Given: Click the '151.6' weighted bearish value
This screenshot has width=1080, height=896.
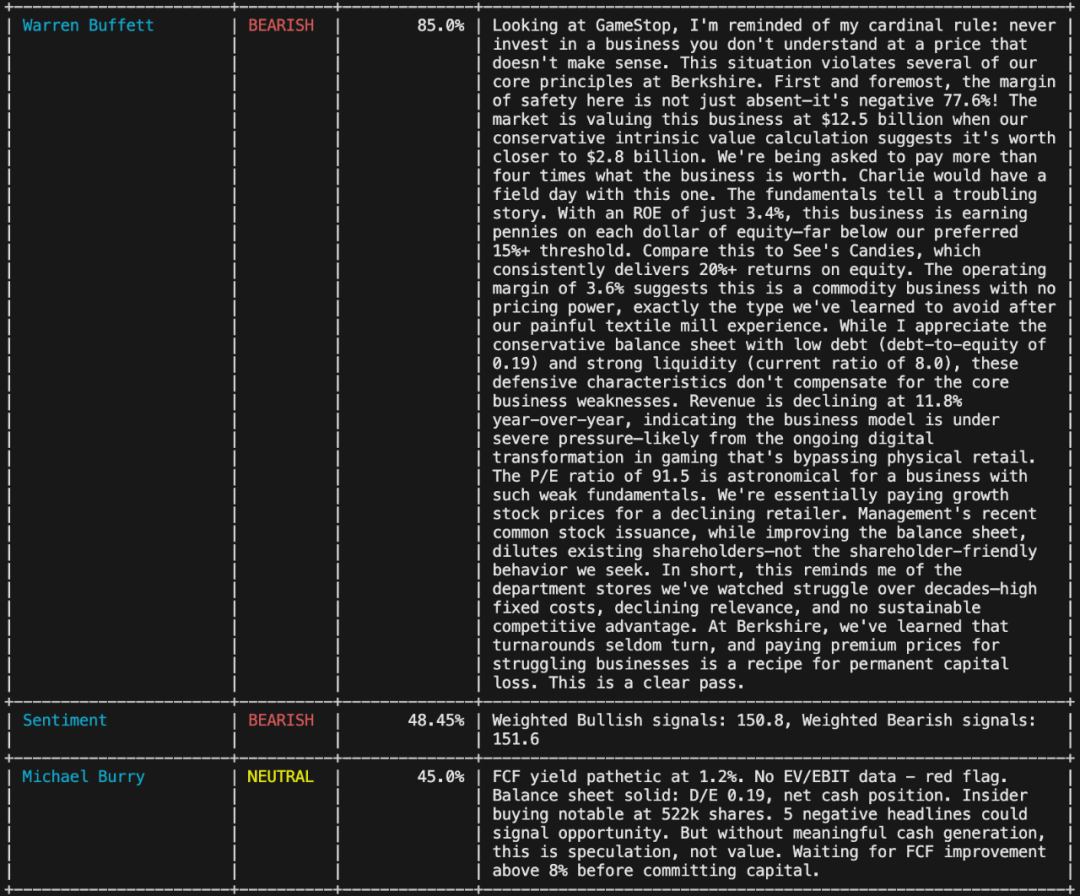Looking at the screenshot, I should pyautogui.click(x=516, y=740).
